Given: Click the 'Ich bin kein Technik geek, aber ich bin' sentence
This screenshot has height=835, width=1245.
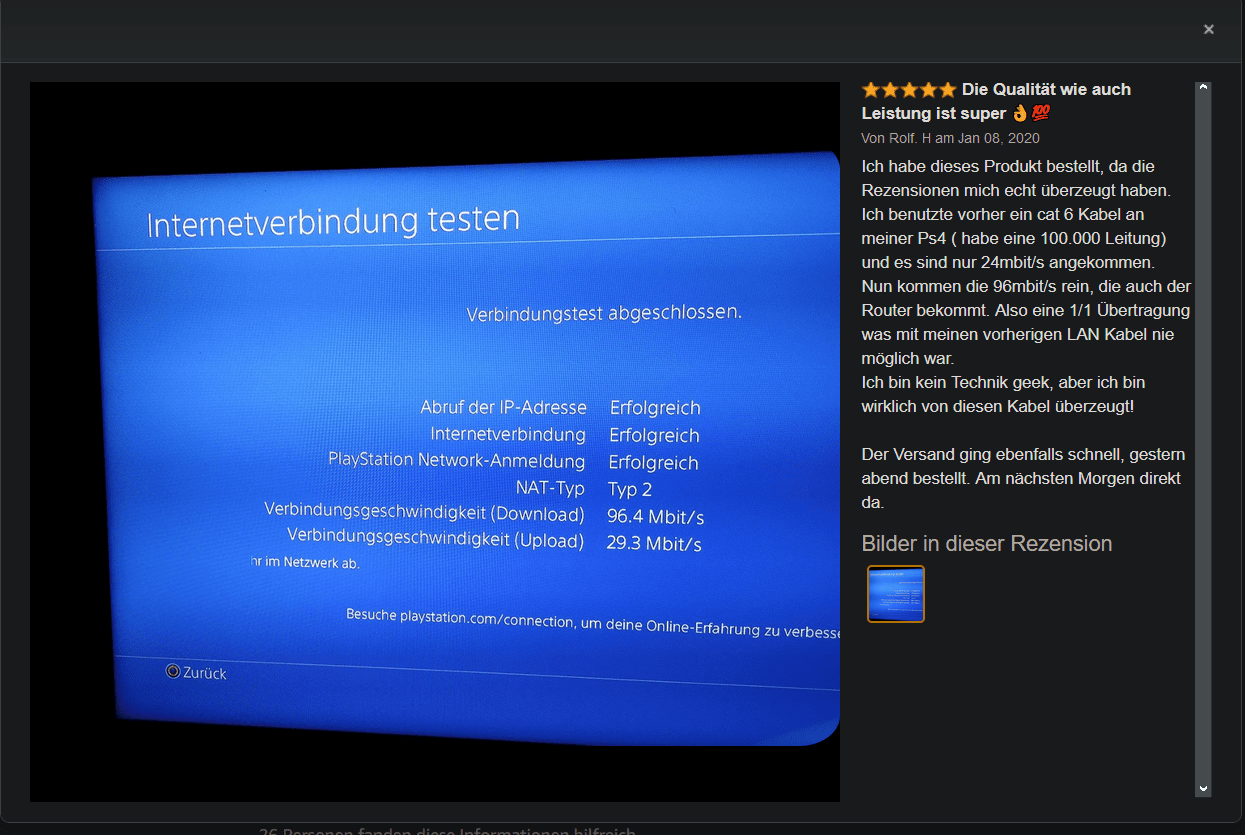Looking at the screenshot, I should (1003, 382).
